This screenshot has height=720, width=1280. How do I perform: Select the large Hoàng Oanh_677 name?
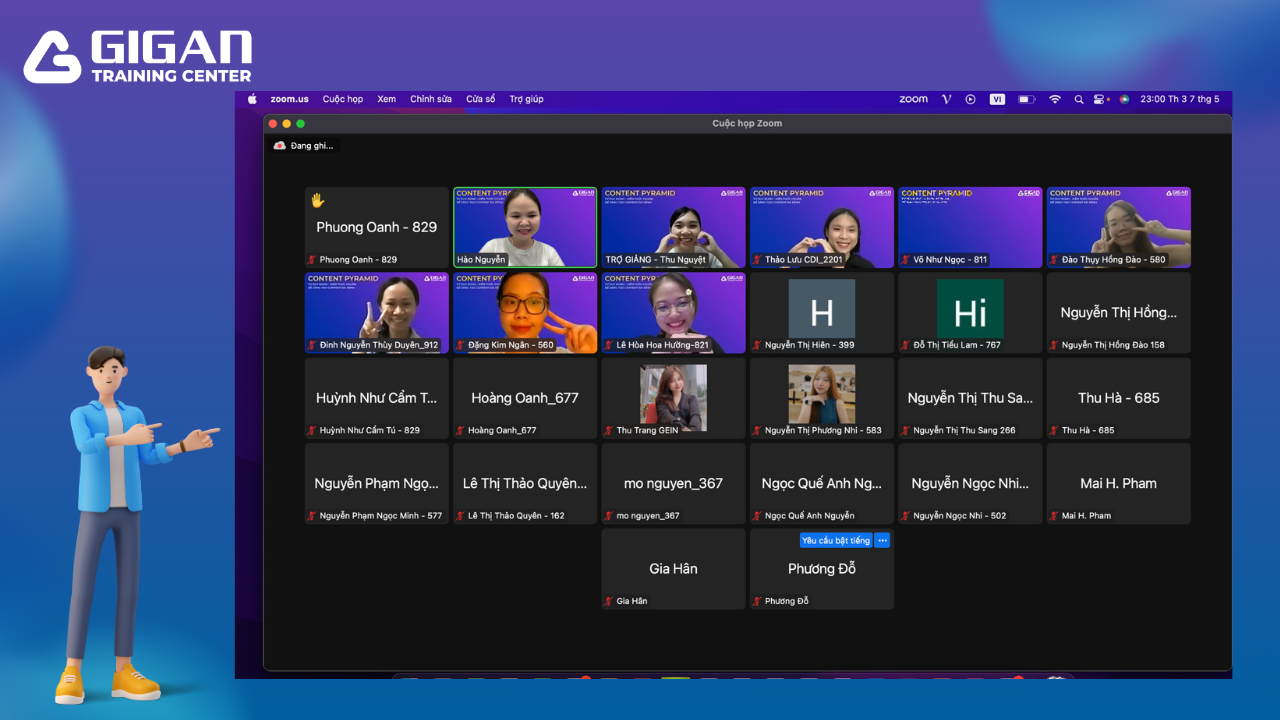(x=525, y=398)
